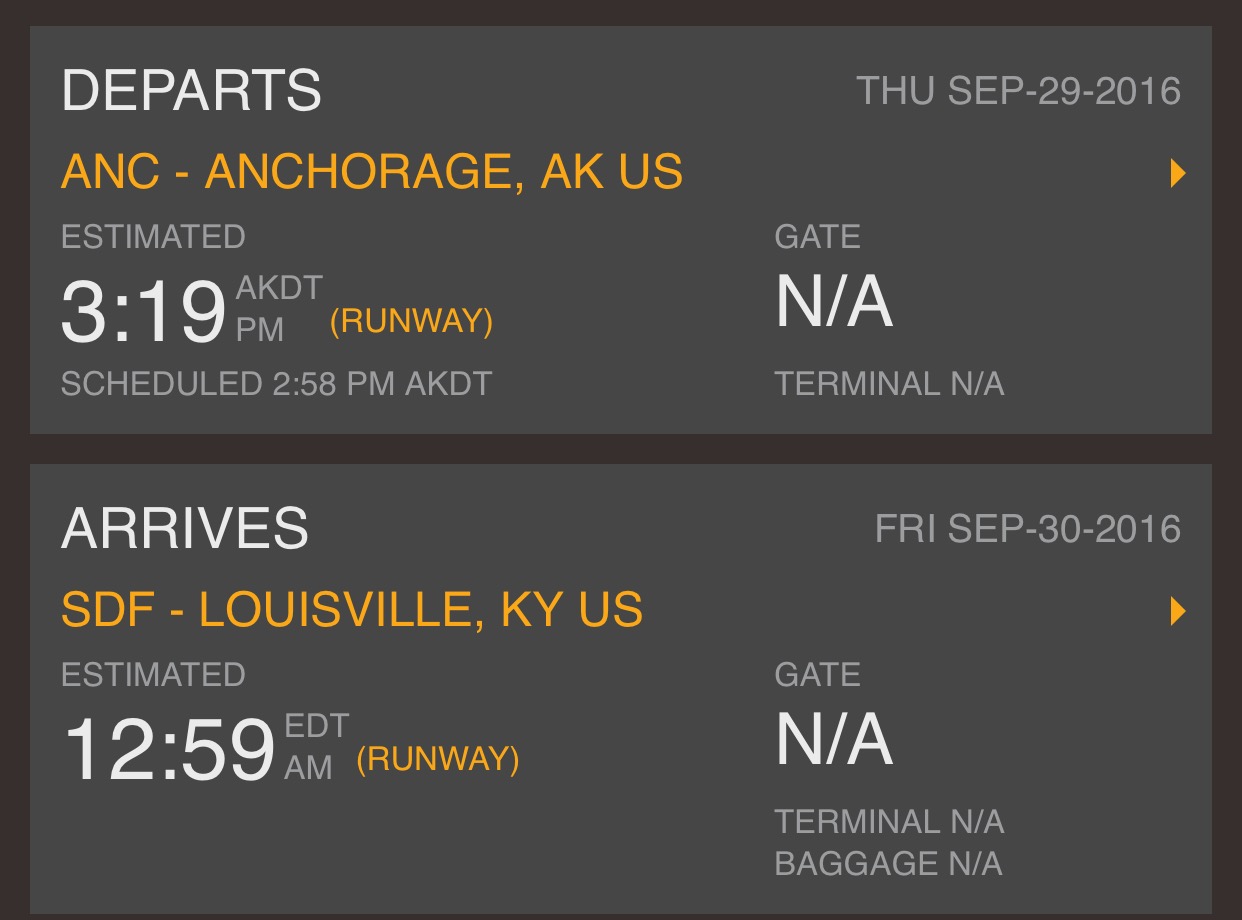Open the Anchorage departure airport arrow
Viewport: 1242px width, 920px height.
coord(1178,173)
